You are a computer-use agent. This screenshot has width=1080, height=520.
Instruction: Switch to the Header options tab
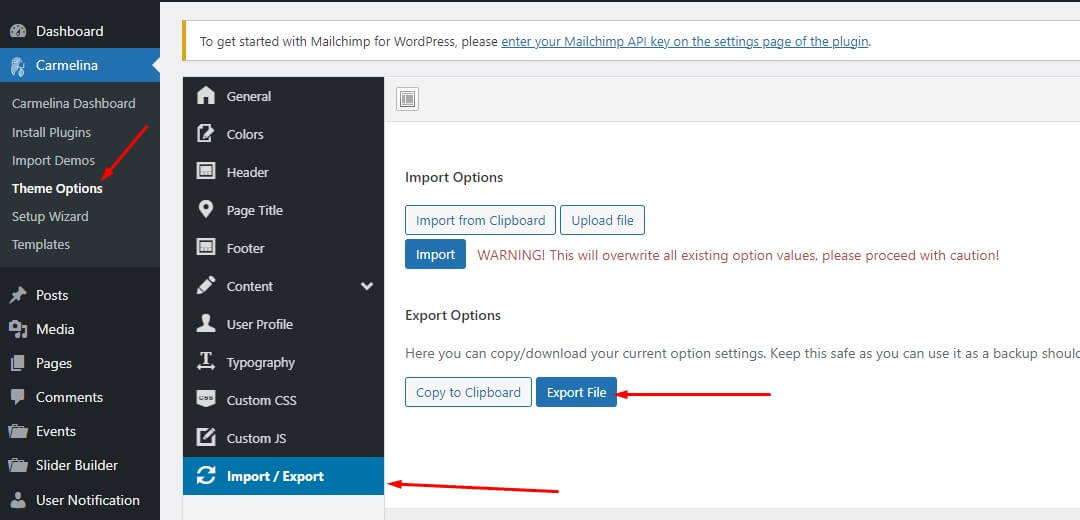[247, 172]
